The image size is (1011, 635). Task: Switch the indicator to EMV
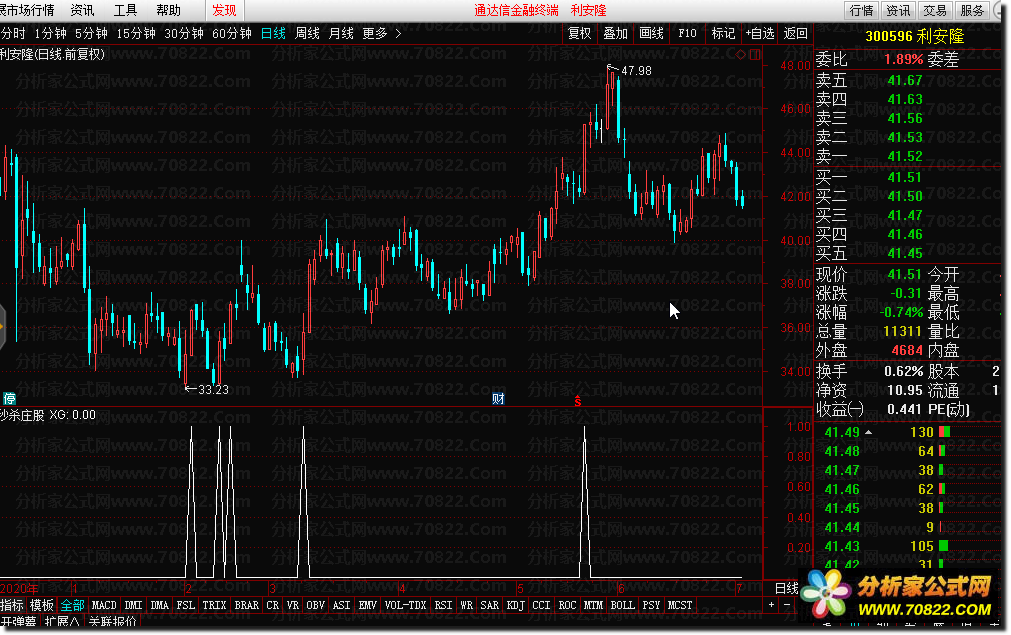pyautogui.click(x=368, y=605)
